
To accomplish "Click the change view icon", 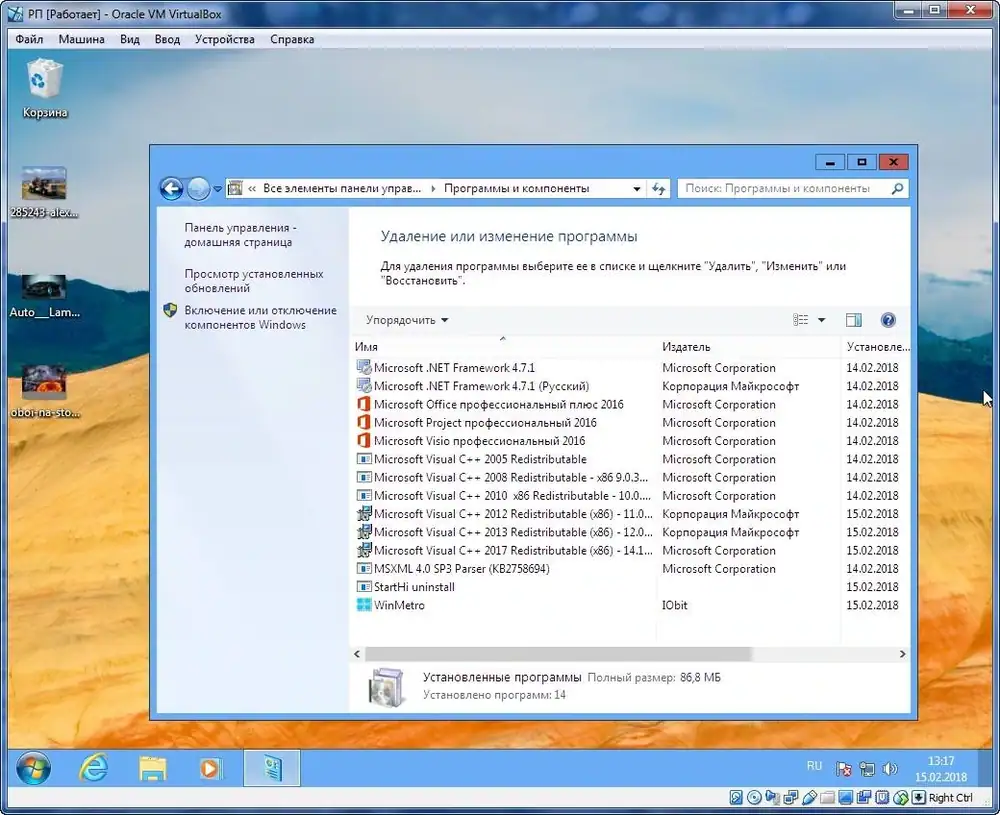I will [x=800, y=320].
